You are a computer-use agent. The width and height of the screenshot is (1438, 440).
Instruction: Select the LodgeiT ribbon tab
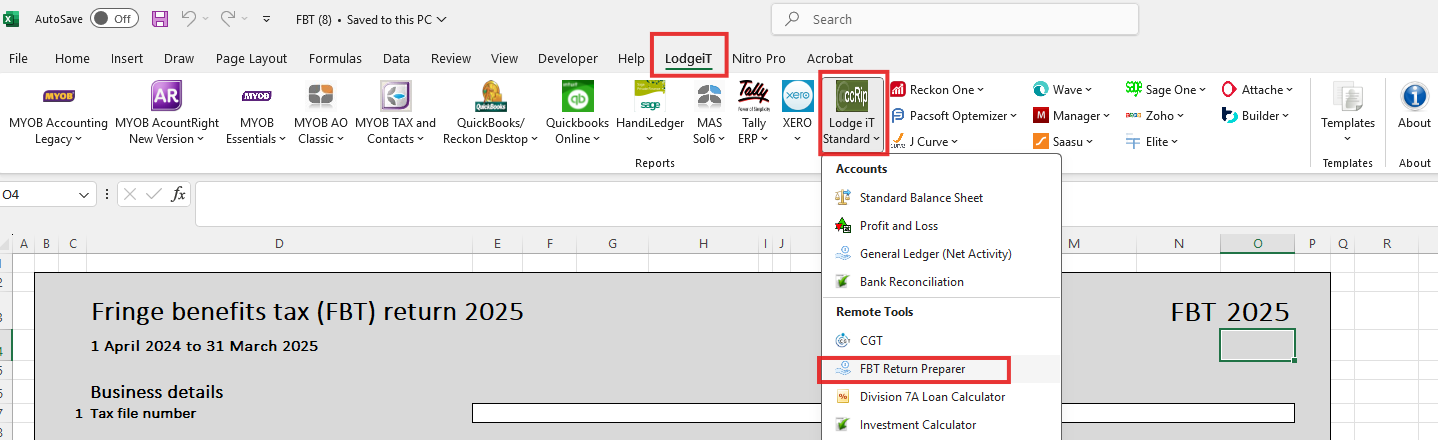[689, 59]
